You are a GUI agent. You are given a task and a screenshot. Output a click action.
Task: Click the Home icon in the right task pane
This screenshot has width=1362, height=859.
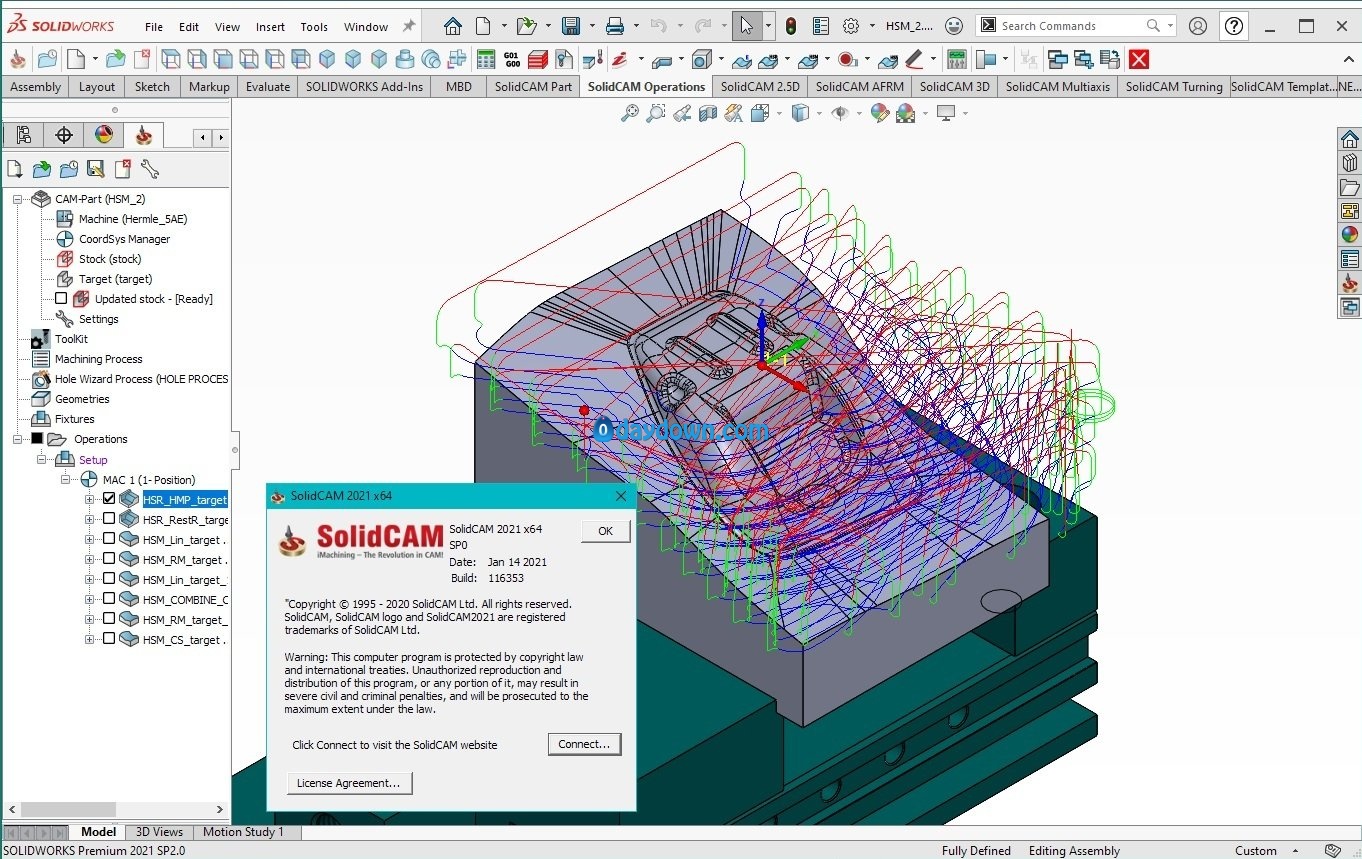pos(1350,139)
